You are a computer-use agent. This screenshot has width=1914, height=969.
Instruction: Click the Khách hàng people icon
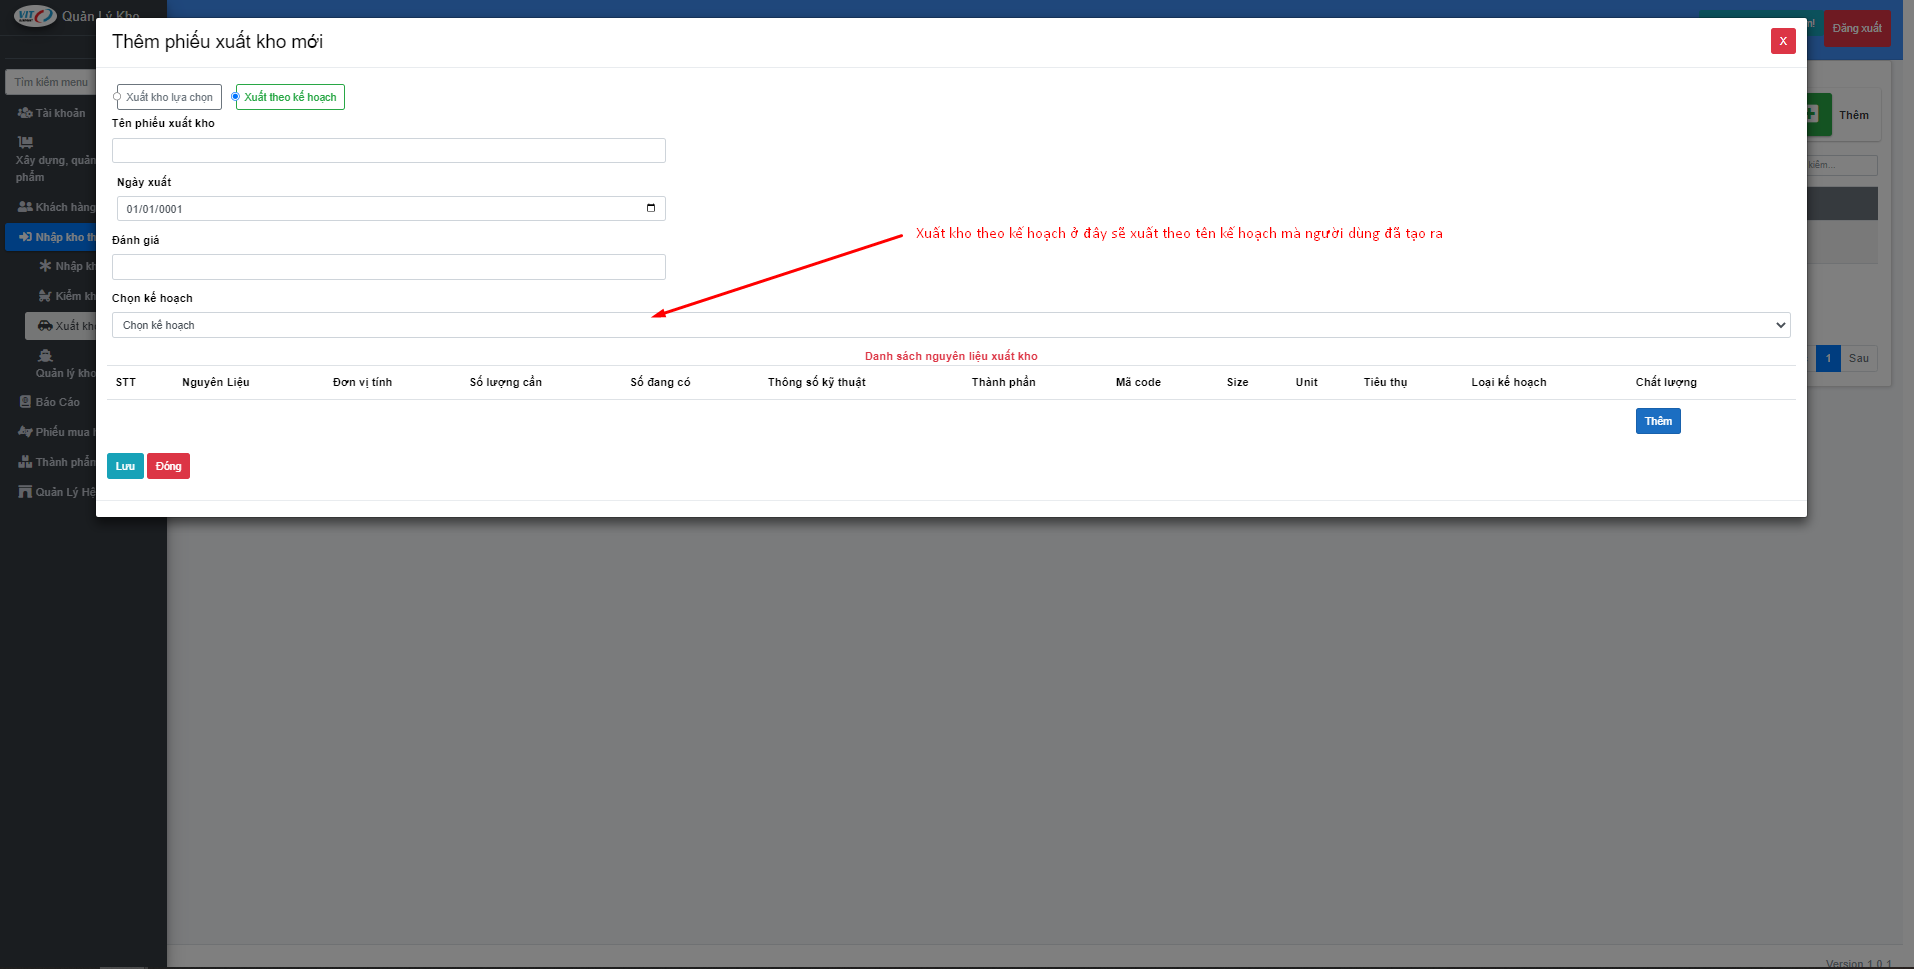coord(25,207)
